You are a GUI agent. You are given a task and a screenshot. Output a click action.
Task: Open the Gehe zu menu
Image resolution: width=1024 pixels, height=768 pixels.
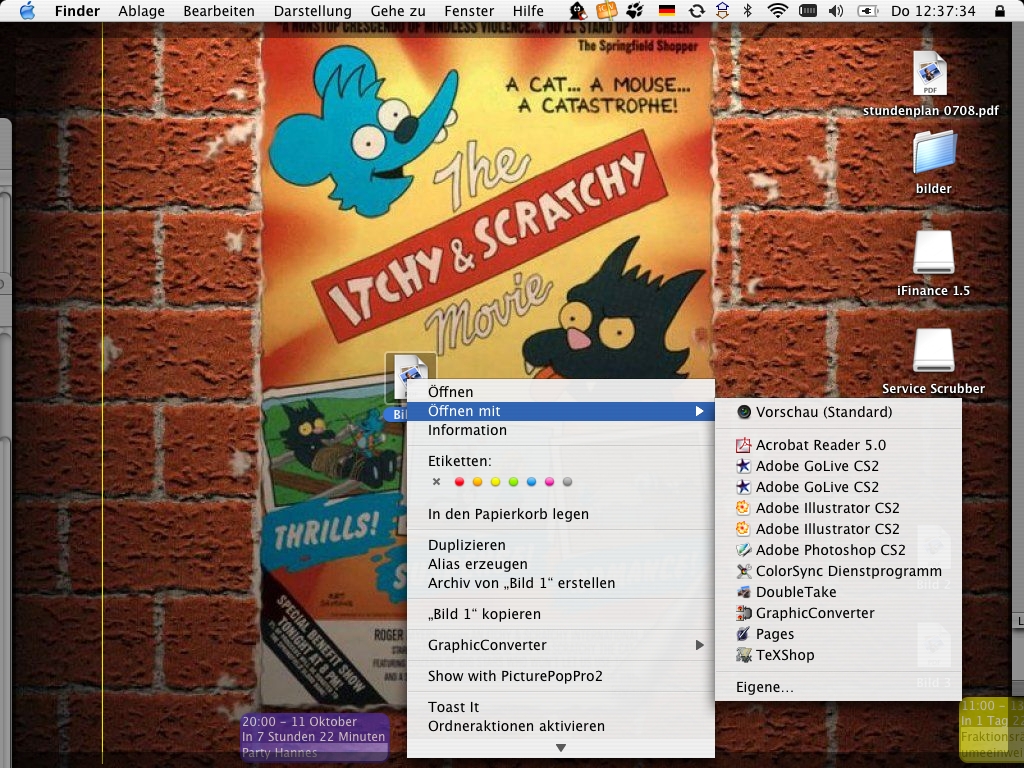[398, 10]
